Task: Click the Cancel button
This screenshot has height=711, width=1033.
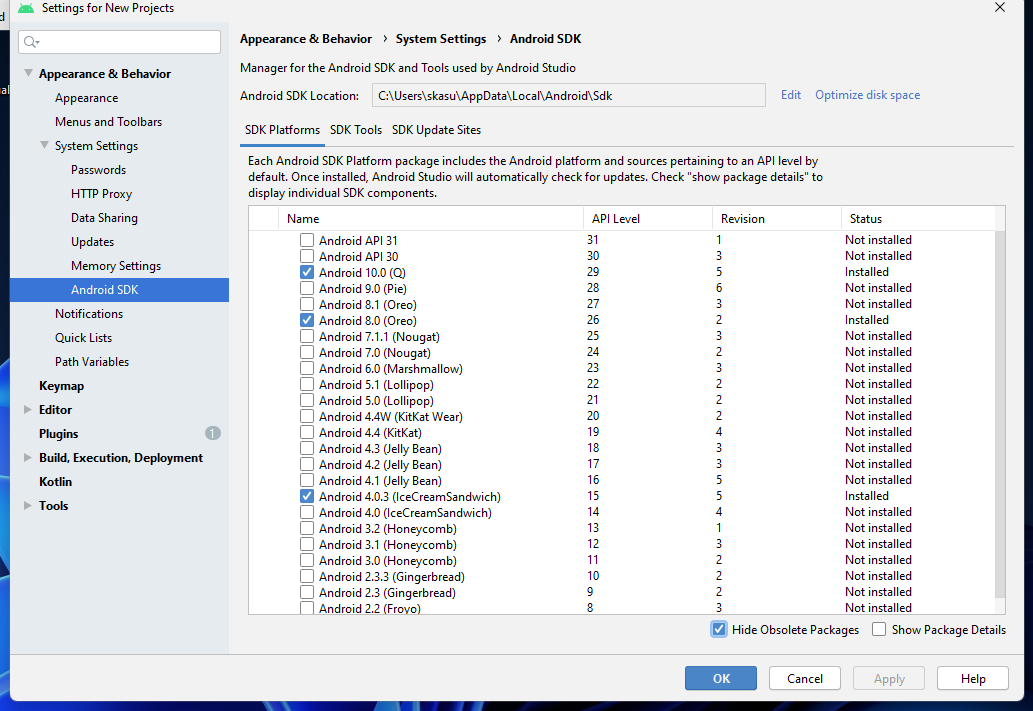Action: pyautogui.click(x=804, y=678)
